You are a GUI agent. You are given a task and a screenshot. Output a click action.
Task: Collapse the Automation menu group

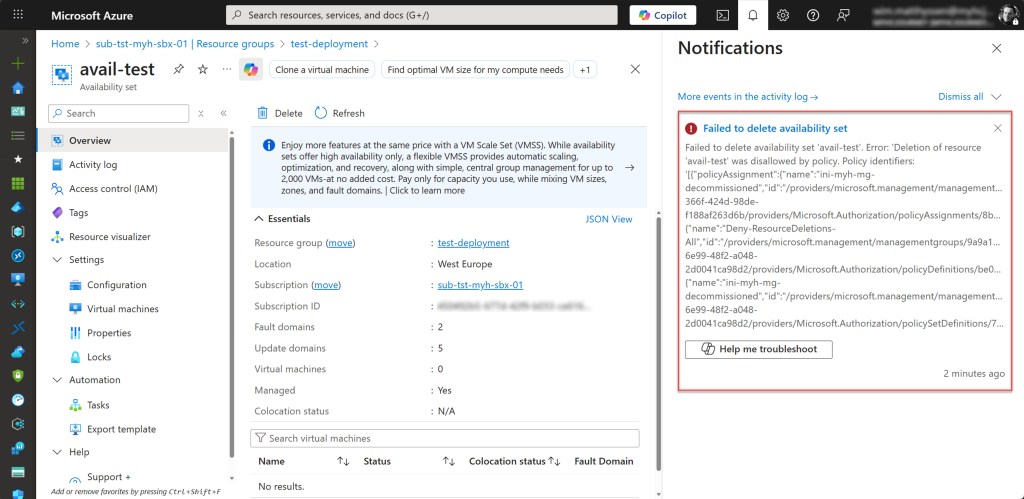coord(56,380)
